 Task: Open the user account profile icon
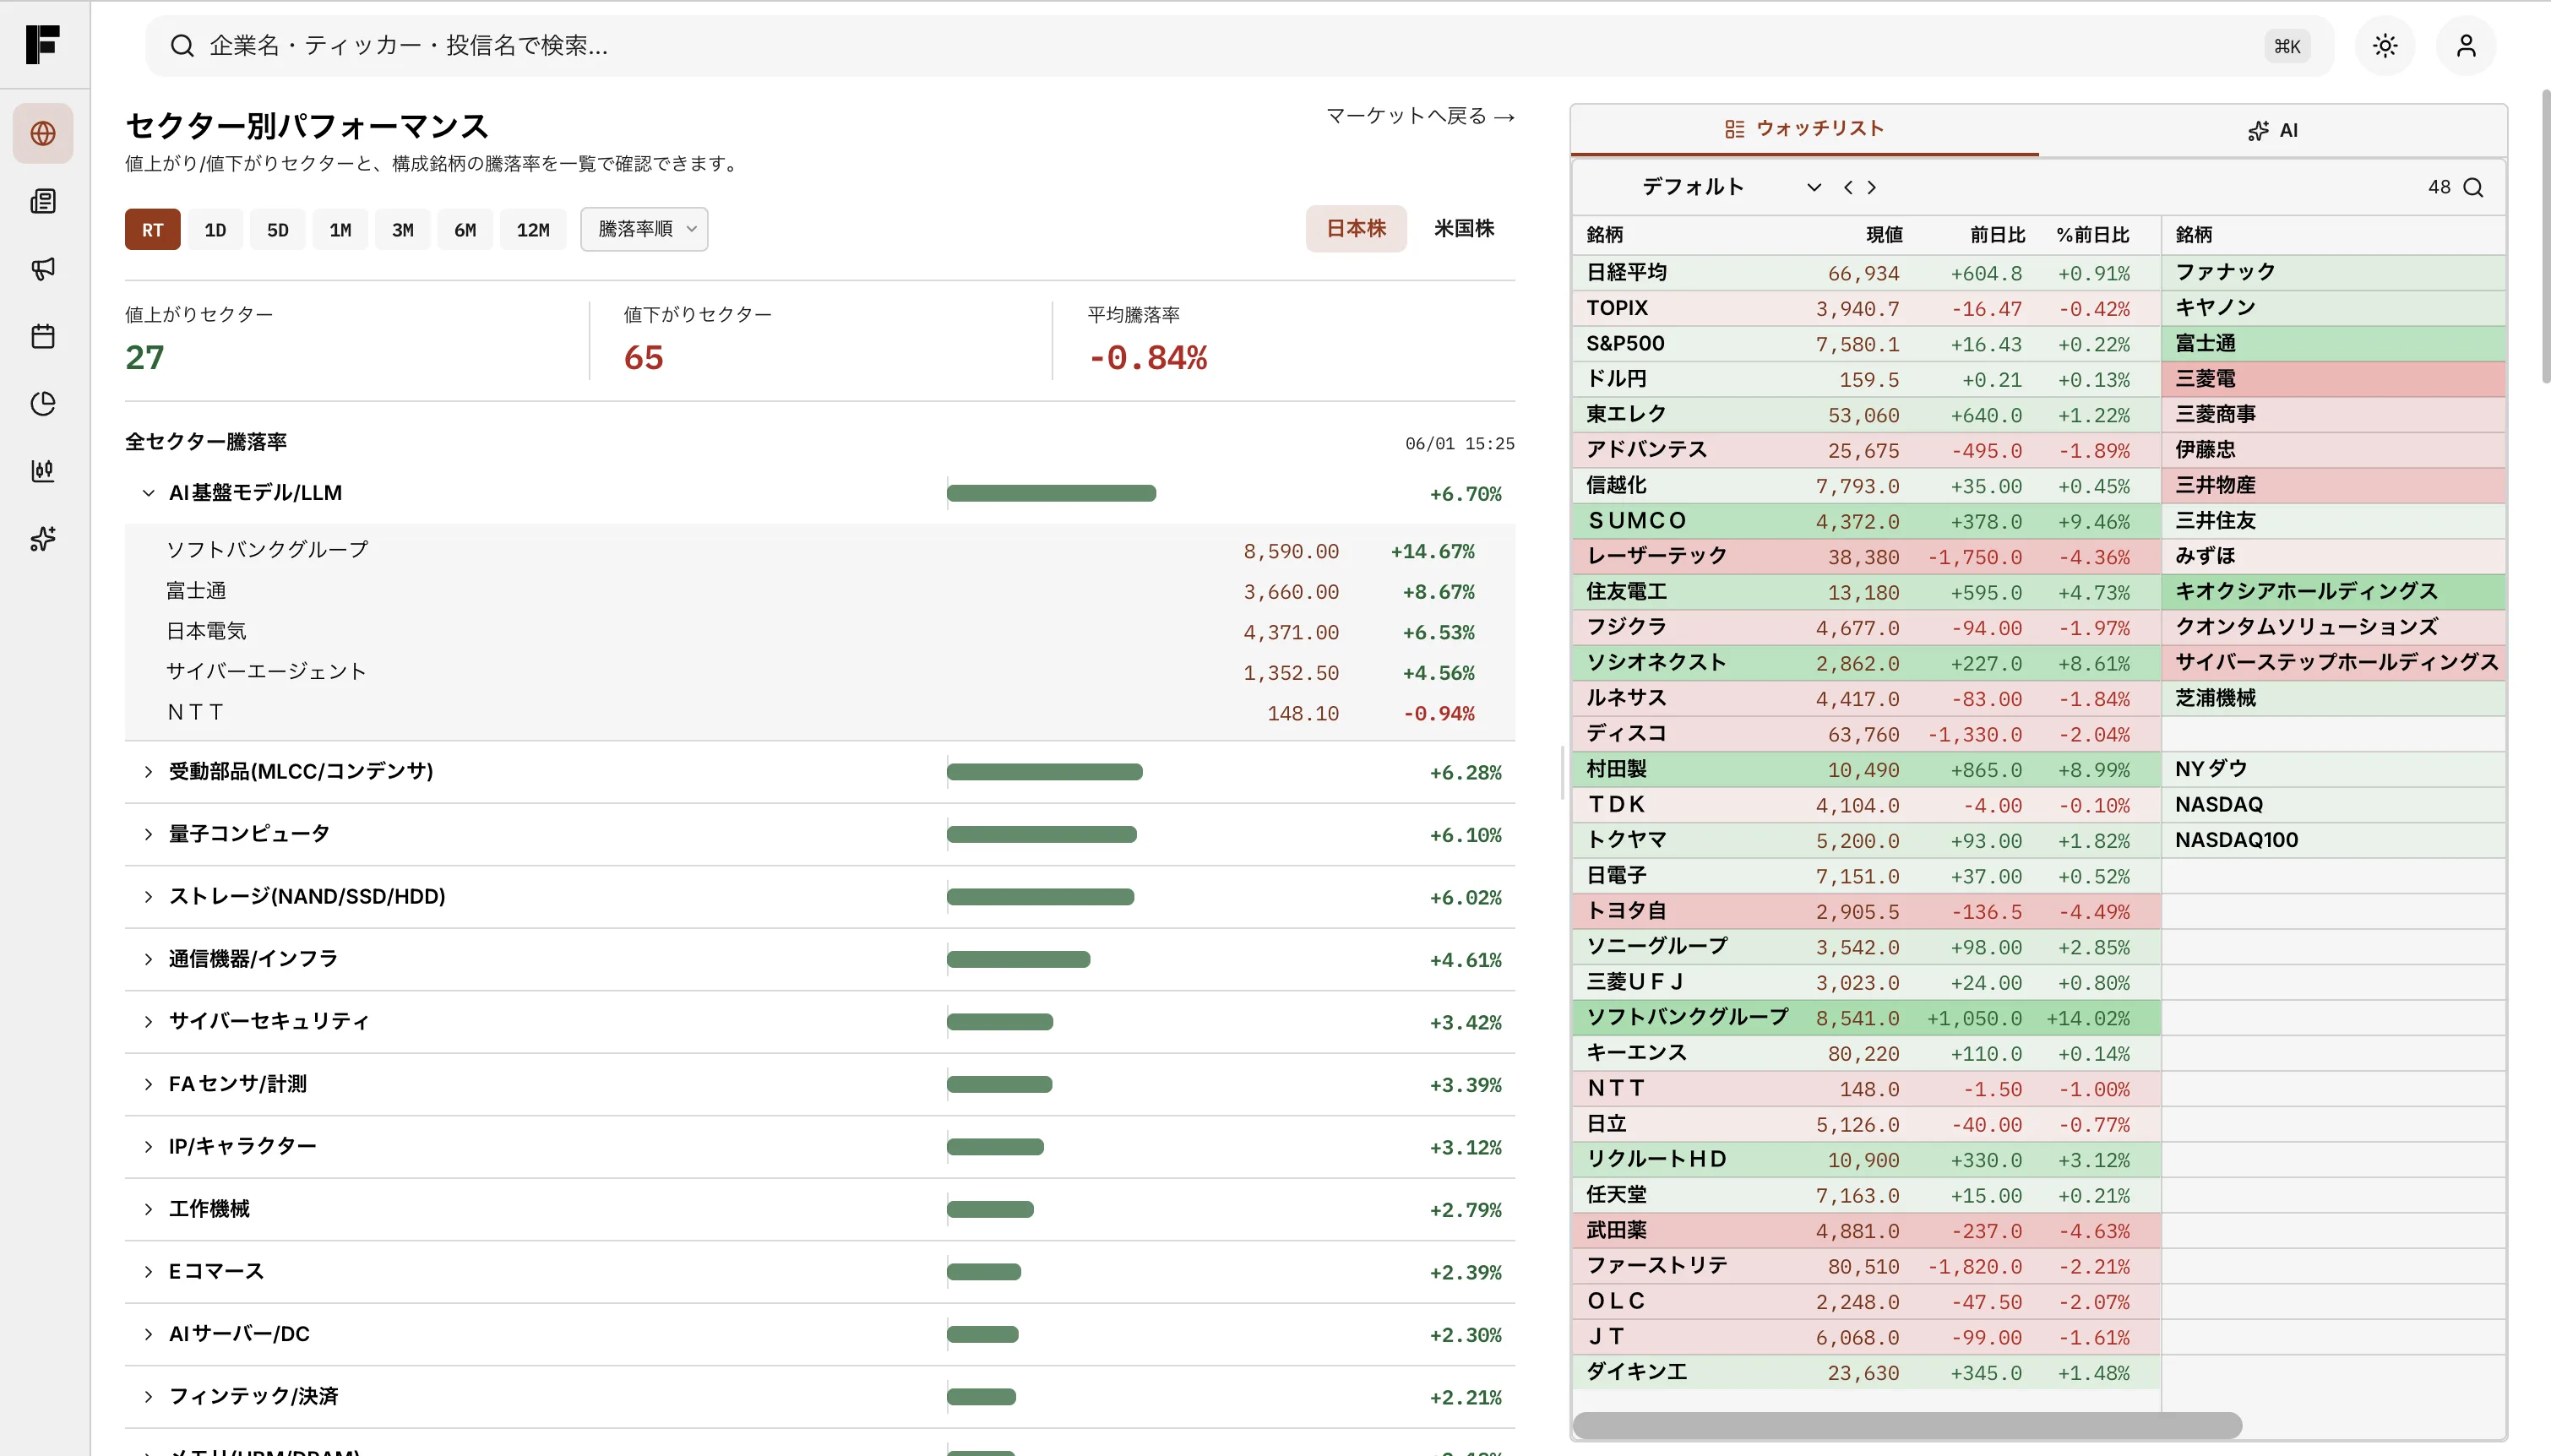(x=2466, y=46)
